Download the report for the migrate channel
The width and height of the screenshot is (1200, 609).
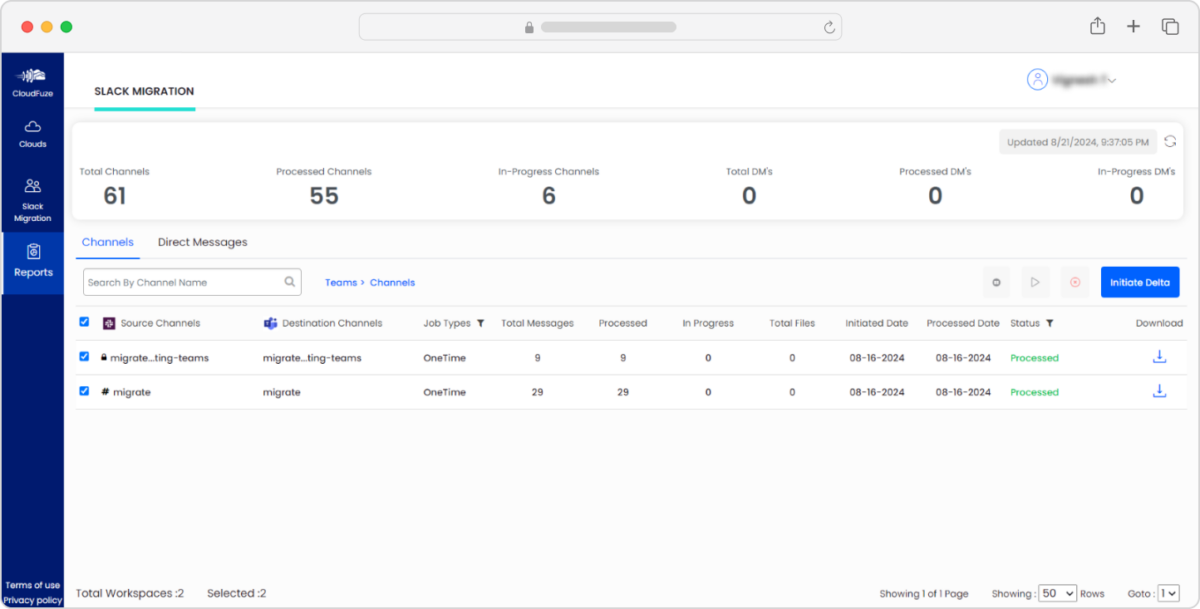(x=1159, y=391)
